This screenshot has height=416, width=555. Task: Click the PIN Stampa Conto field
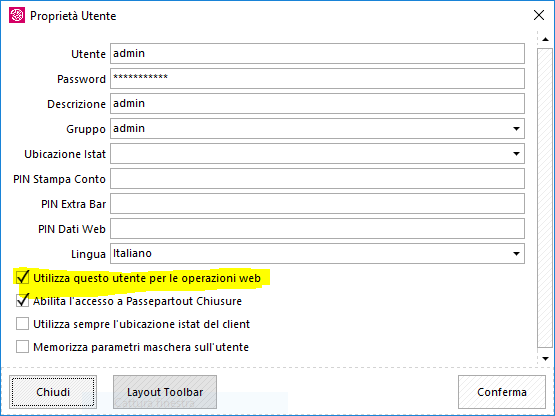[317, 179]
